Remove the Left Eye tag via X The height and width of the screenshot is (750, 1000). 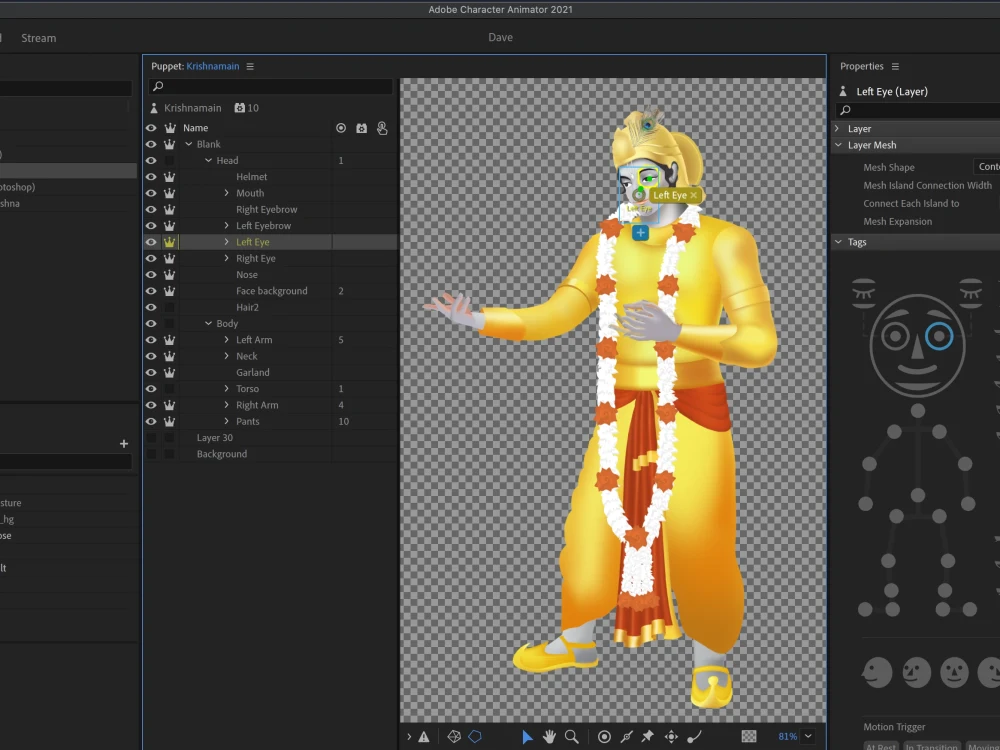tap(694, 195)
